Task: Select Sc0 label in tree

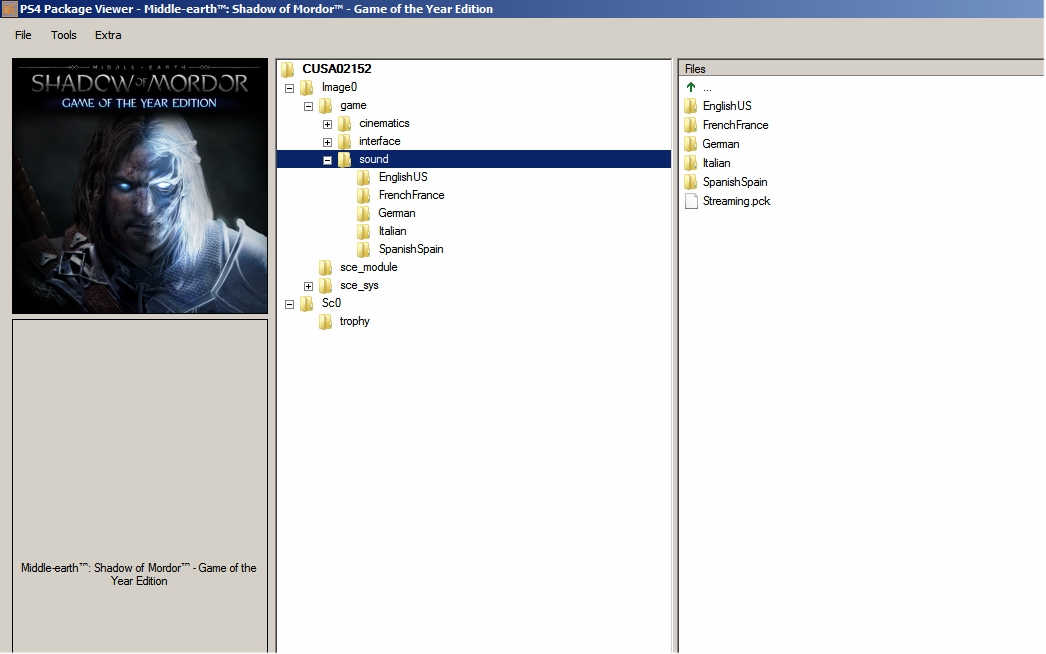Action: coord(332,303)
